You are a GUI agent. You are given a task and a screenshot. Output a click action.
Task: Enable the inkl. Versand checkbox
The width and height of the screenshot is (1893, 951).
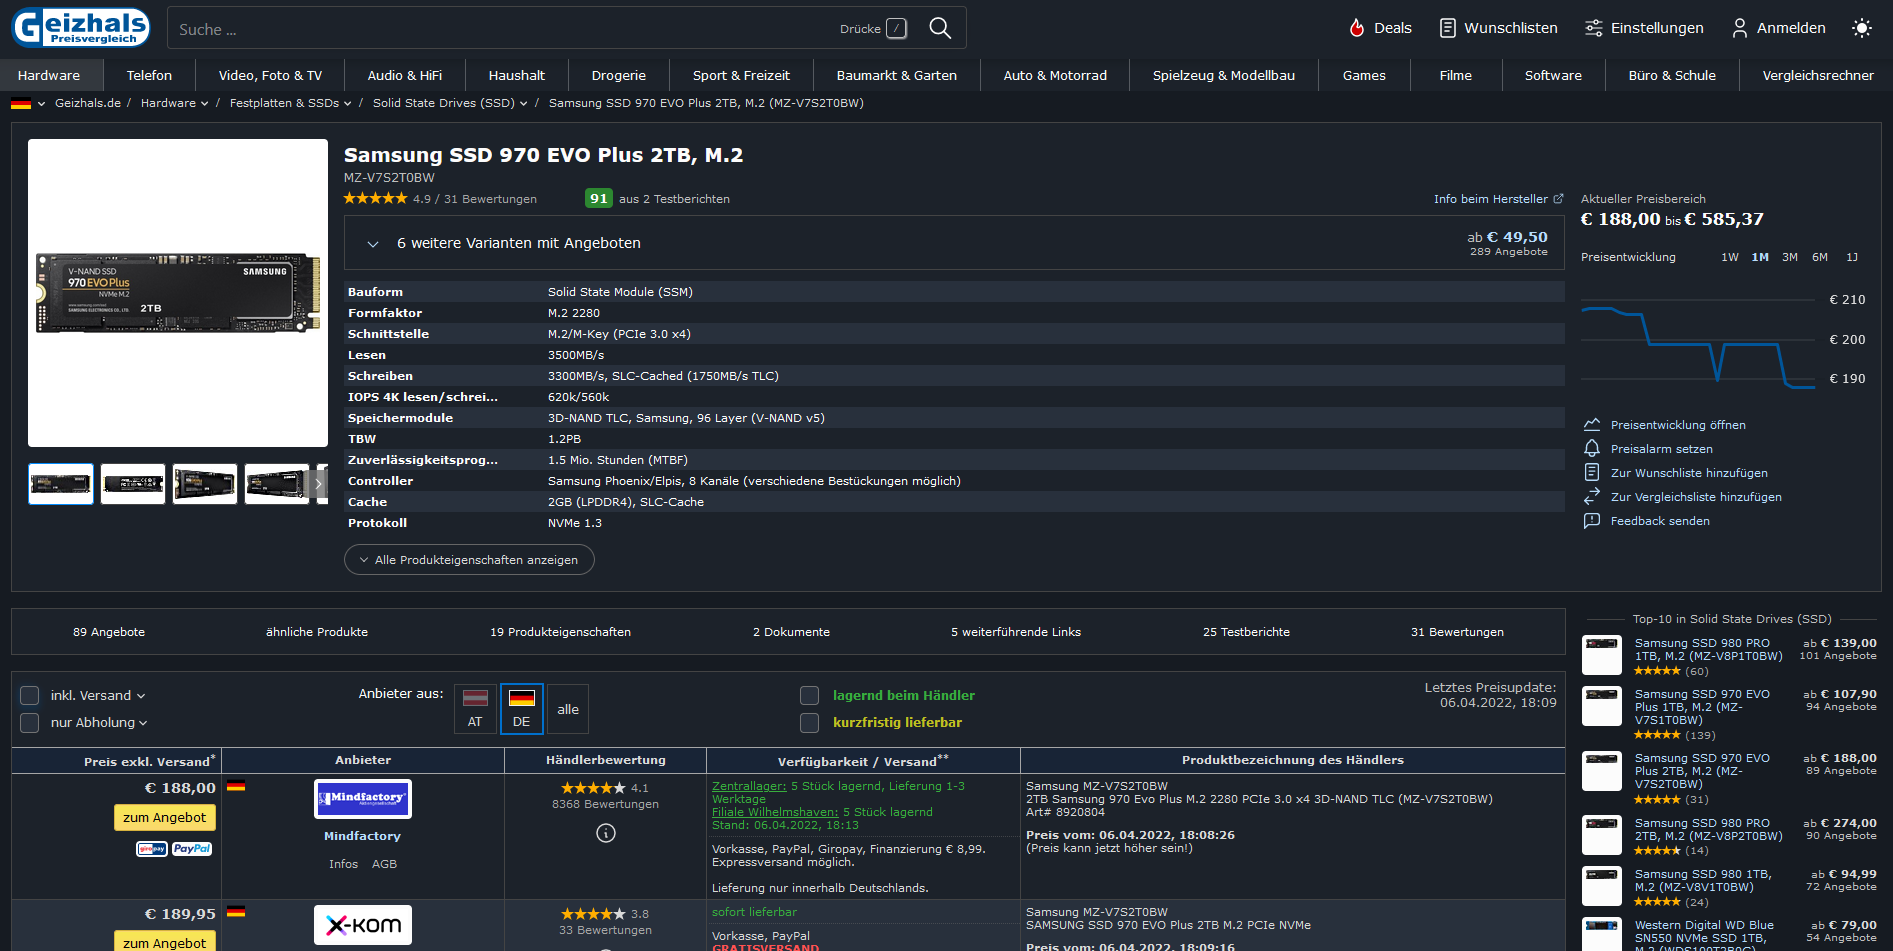pos(30,695)
